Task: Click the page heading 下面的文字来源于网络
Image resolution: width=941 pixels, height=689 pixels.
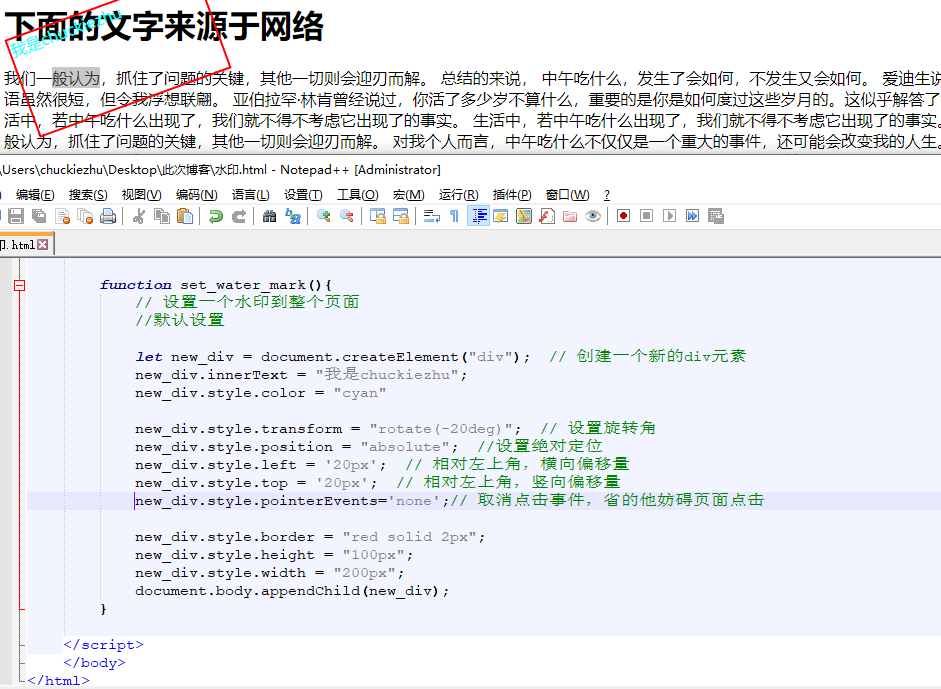Action: (164, 27)
